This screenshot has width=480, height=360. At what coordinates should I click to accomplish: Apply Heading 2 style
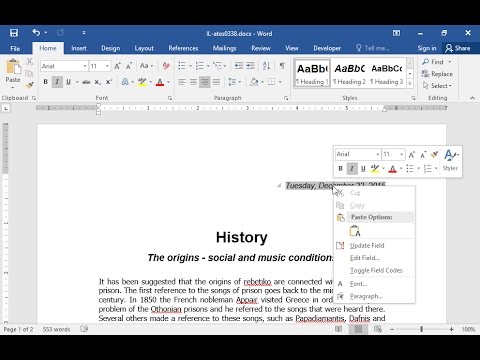(349, 74)
